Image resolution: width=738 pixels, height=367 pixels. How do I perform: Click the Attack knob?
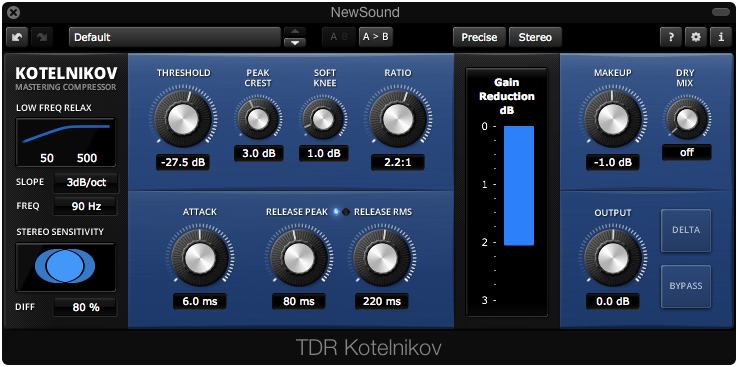[200, 258]
